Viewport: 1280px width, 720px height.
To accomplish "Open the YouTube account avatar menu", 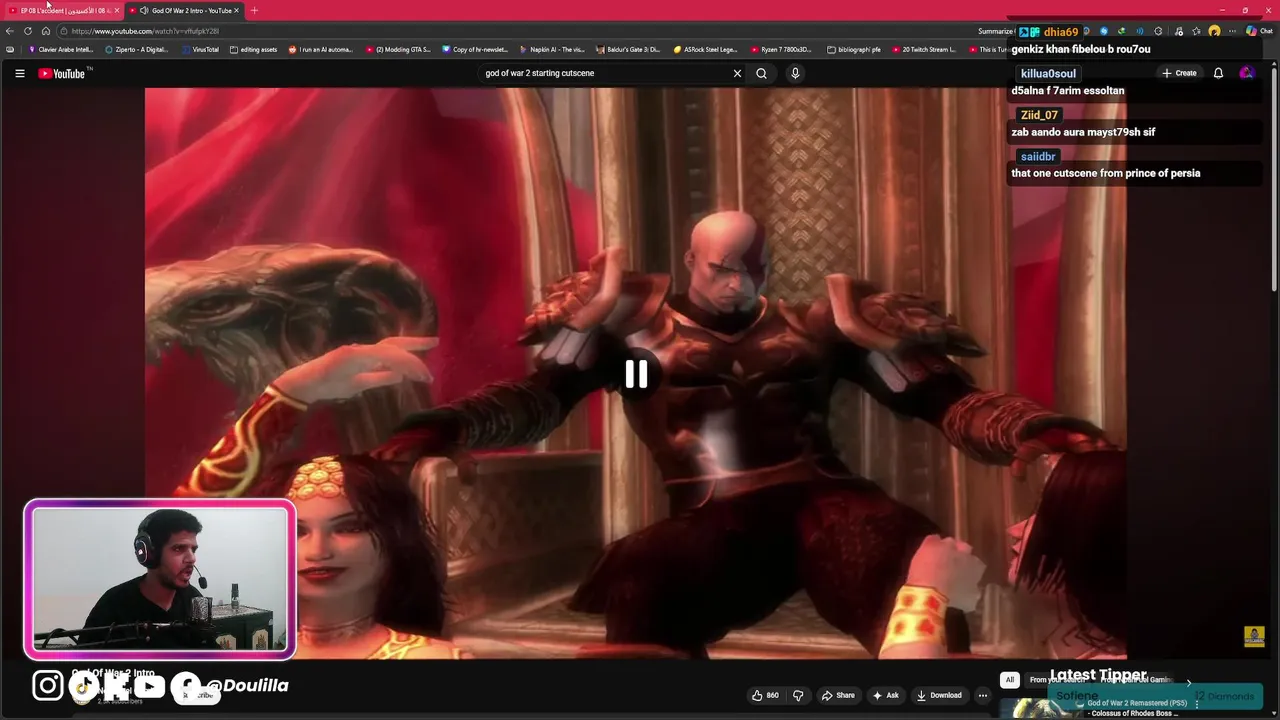I will 1246,73.
